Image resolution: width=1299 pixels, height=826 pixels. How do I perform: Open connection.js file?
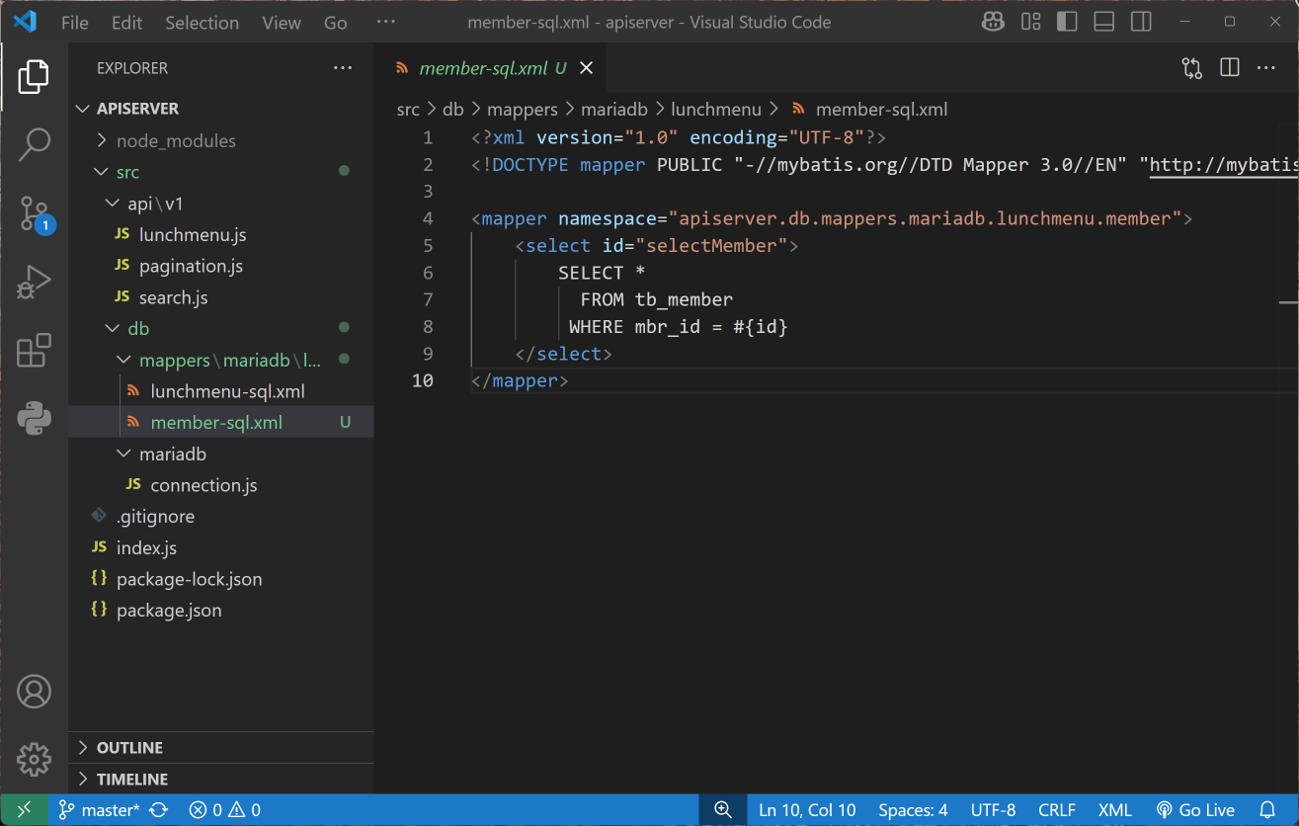click(x=220, y=485)
